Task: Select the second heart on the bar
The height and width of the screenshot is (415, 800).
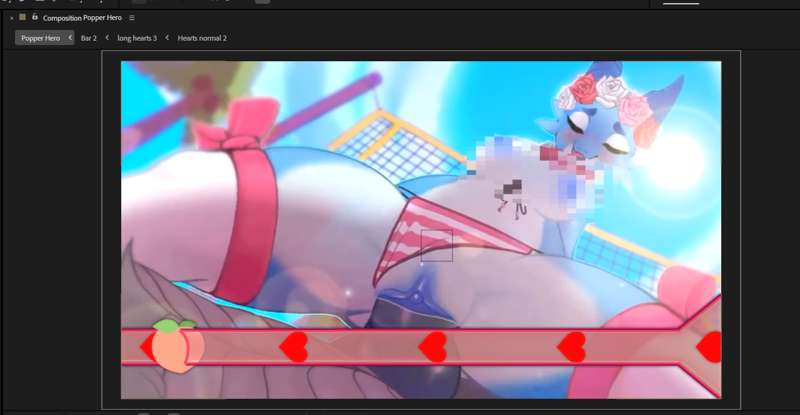Action: pyautogui.click(x=433, y=347)
